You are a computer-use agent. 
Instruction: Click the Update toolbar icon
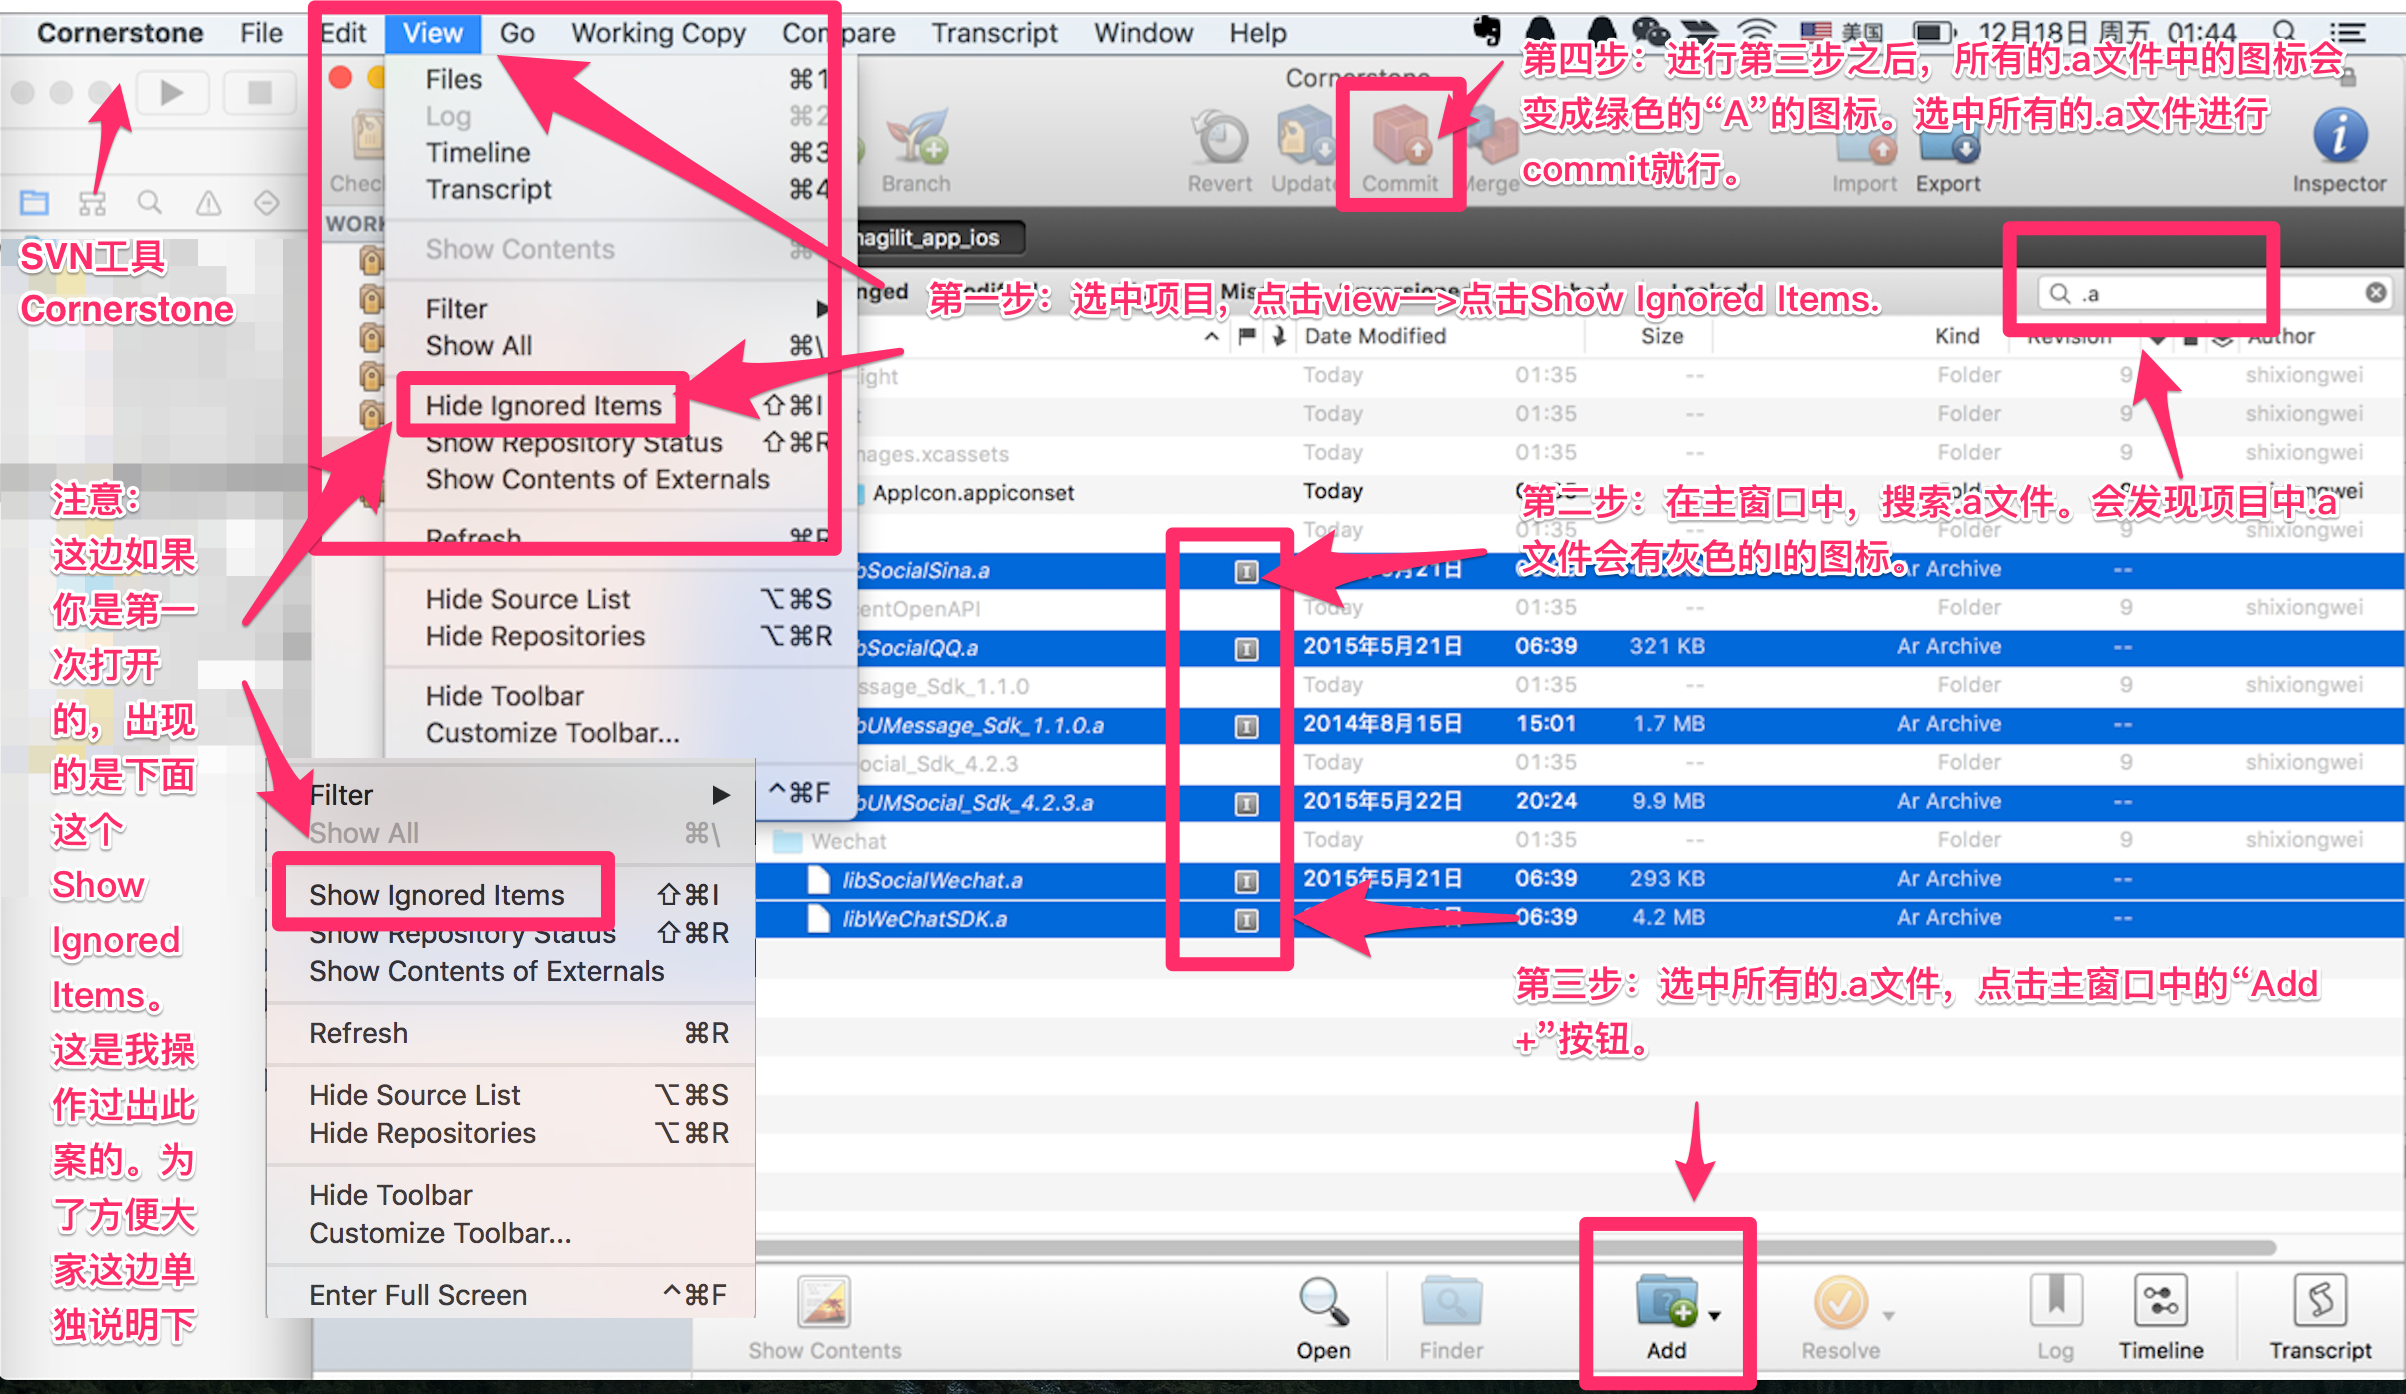coord(1305,136)
